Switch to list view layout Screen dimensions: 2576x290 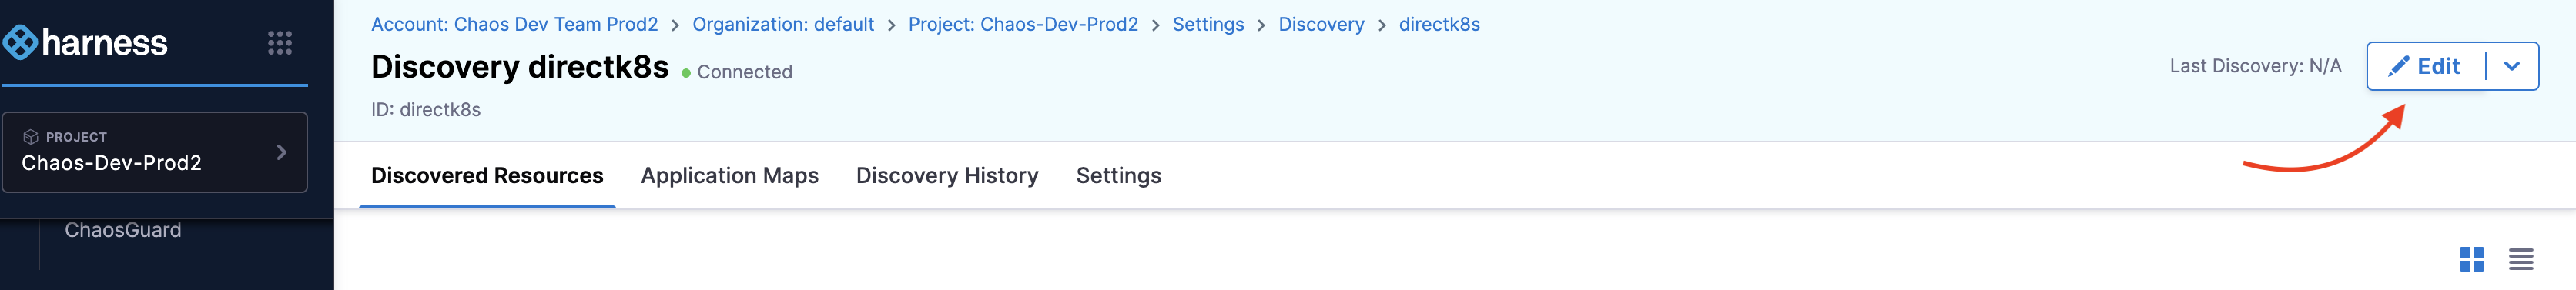coord(2520,259)
